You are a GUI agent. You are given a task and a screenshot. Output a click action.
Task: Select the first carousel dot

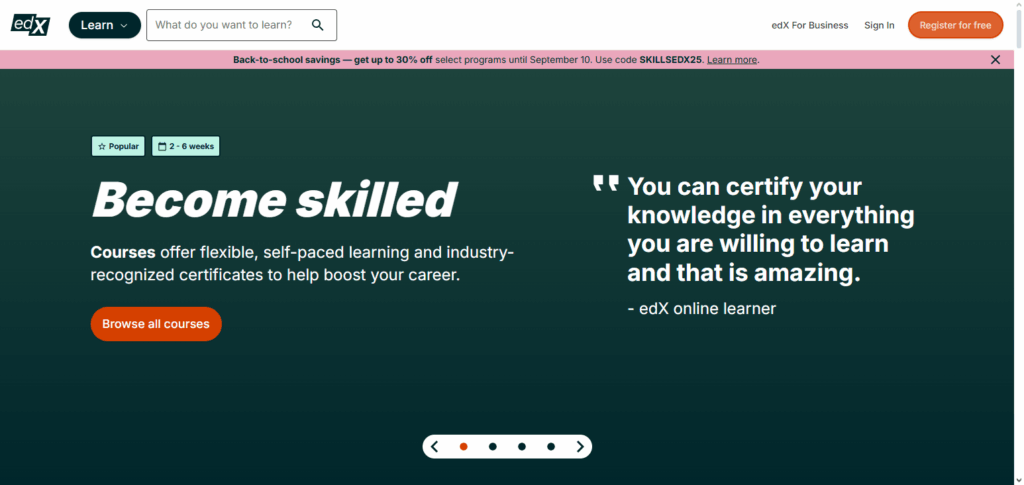pyautogui.click(x=464, y=446)
